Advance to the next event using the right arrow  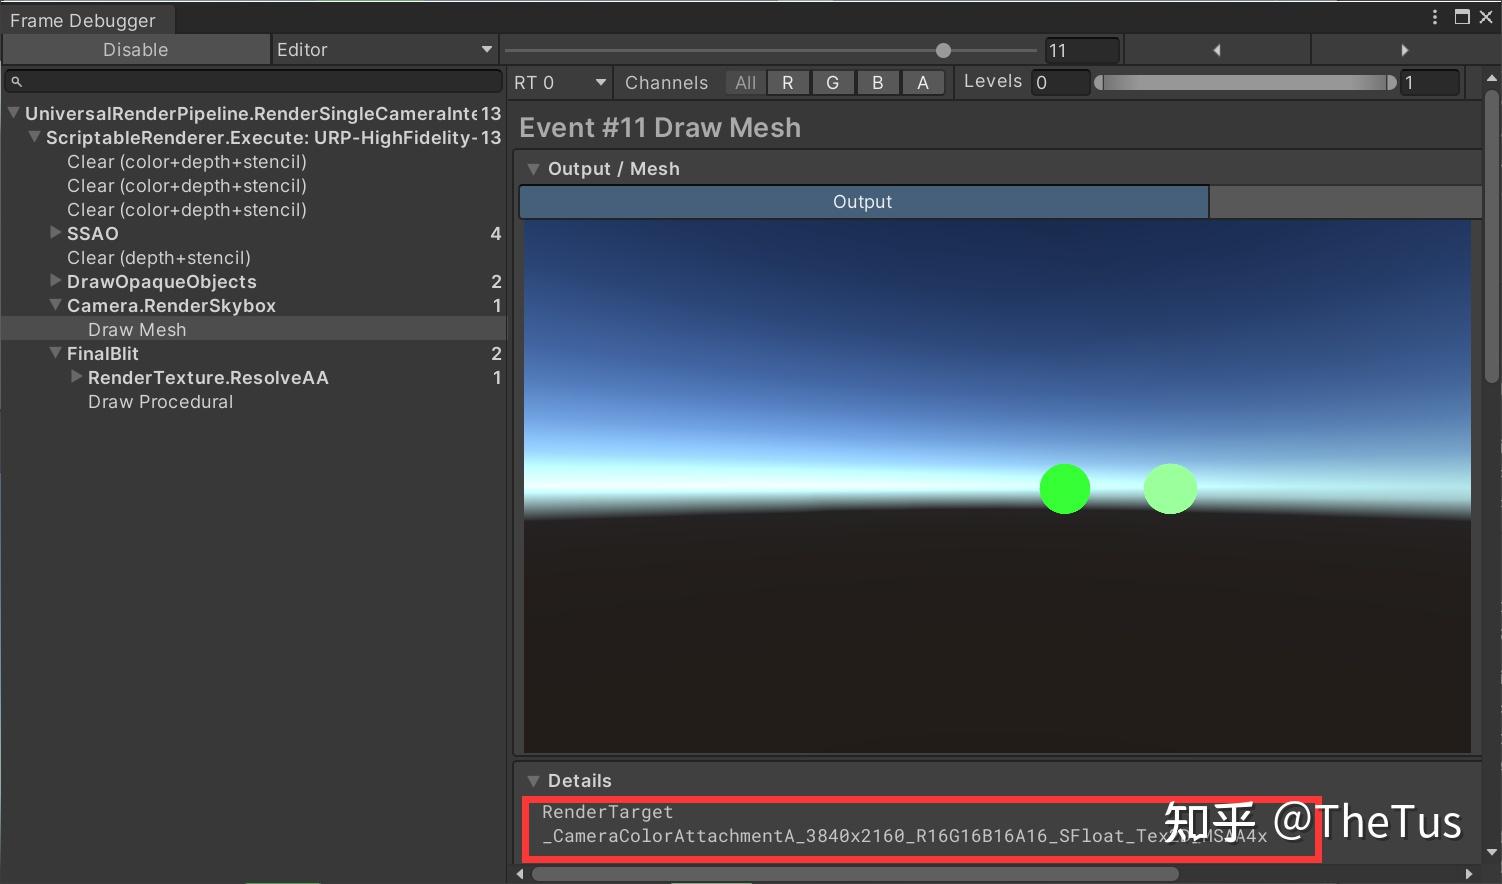[x=1405, y=49]
